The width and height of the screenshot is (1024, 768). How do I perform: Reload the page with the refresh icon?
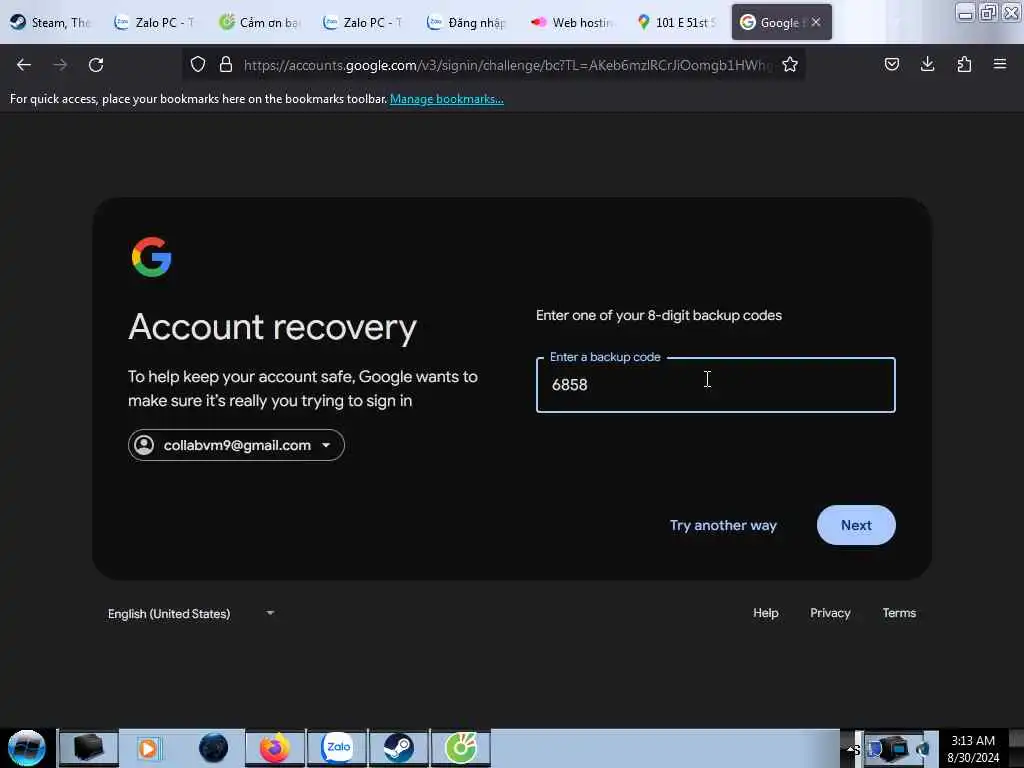click(96, 65)
